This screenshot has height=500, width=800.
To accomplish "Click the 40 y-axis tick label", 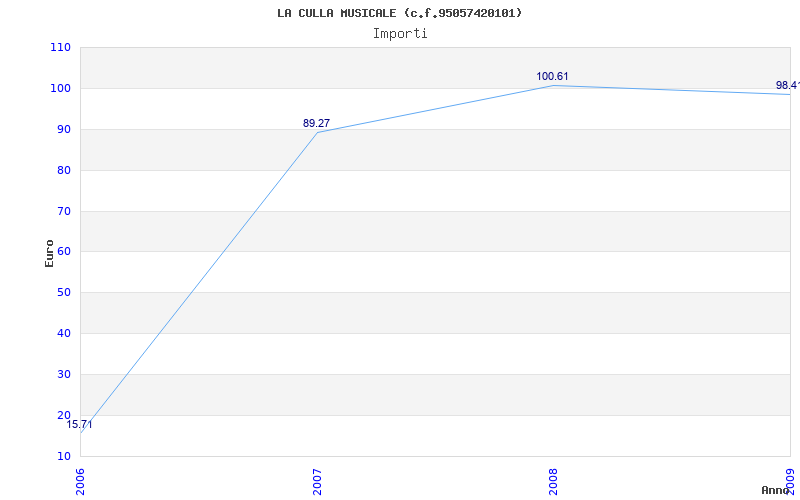I will point(63,333).
